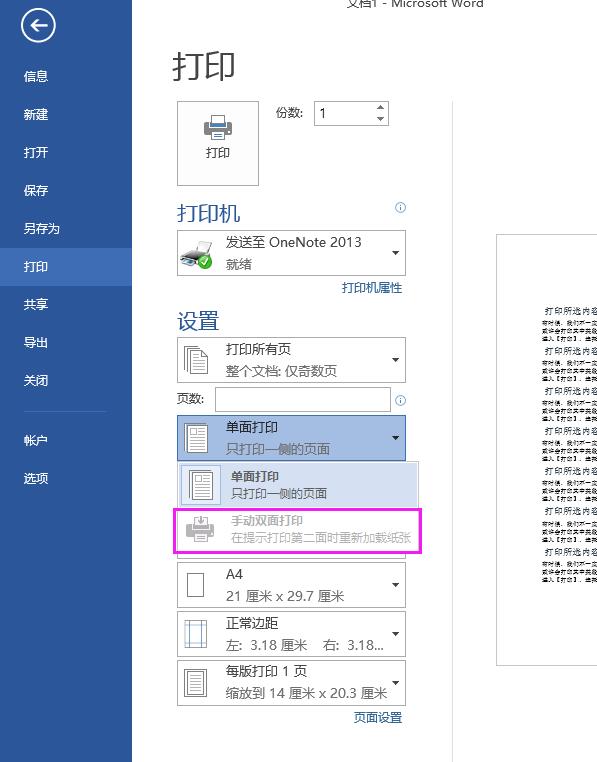Click the printer info icon beside 打印机

[x=400, y=208]
